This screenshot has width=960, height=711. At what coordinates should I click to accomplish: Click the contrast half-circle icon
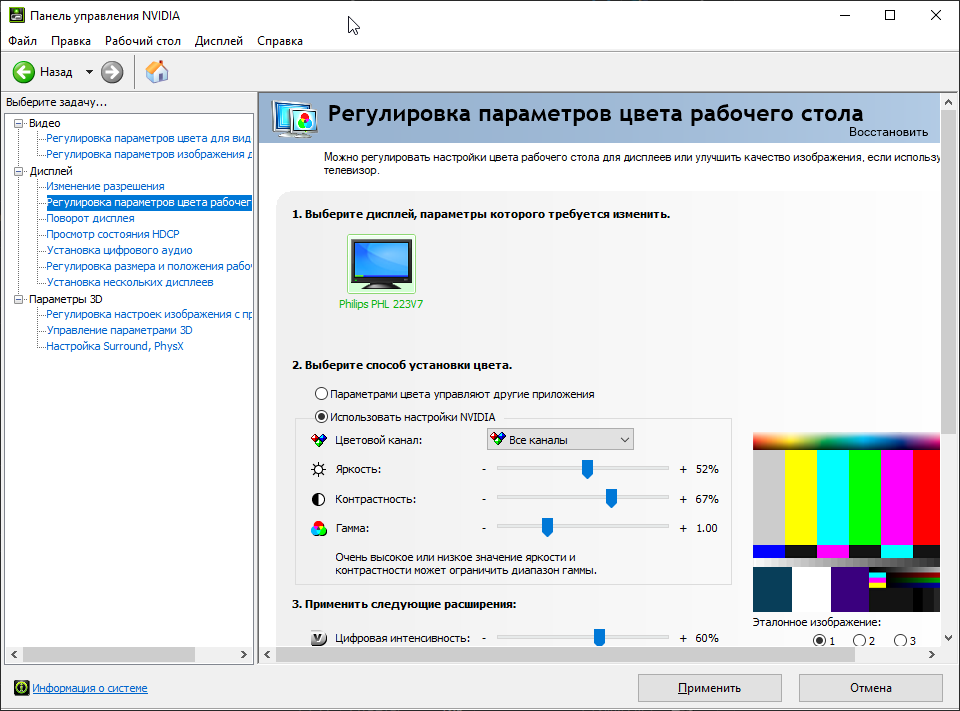pyautogui.click(x=318, y=499)
